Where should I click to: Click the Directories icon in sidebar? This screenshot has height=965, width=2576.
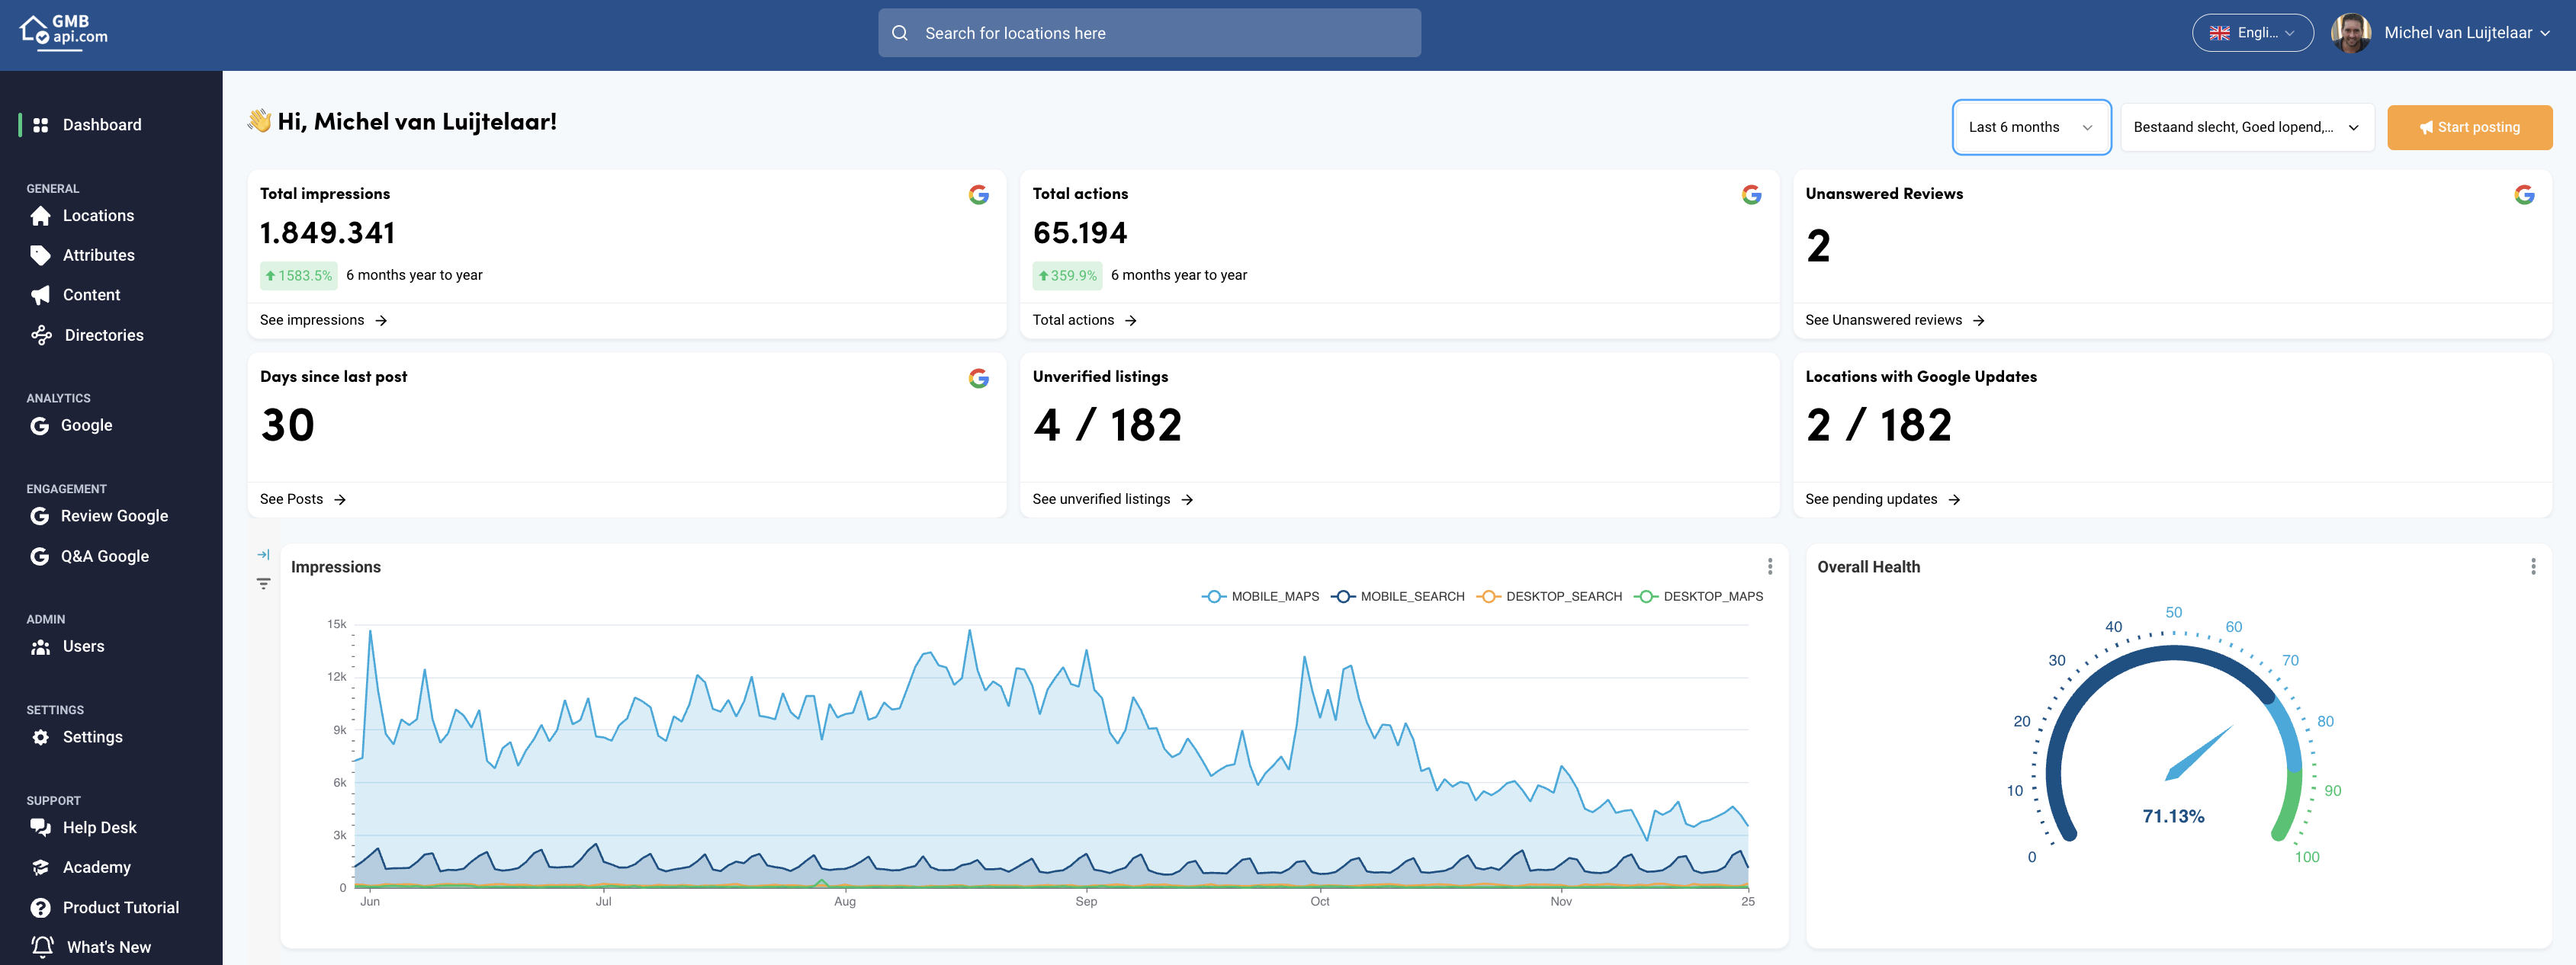(x=42, y=335)
